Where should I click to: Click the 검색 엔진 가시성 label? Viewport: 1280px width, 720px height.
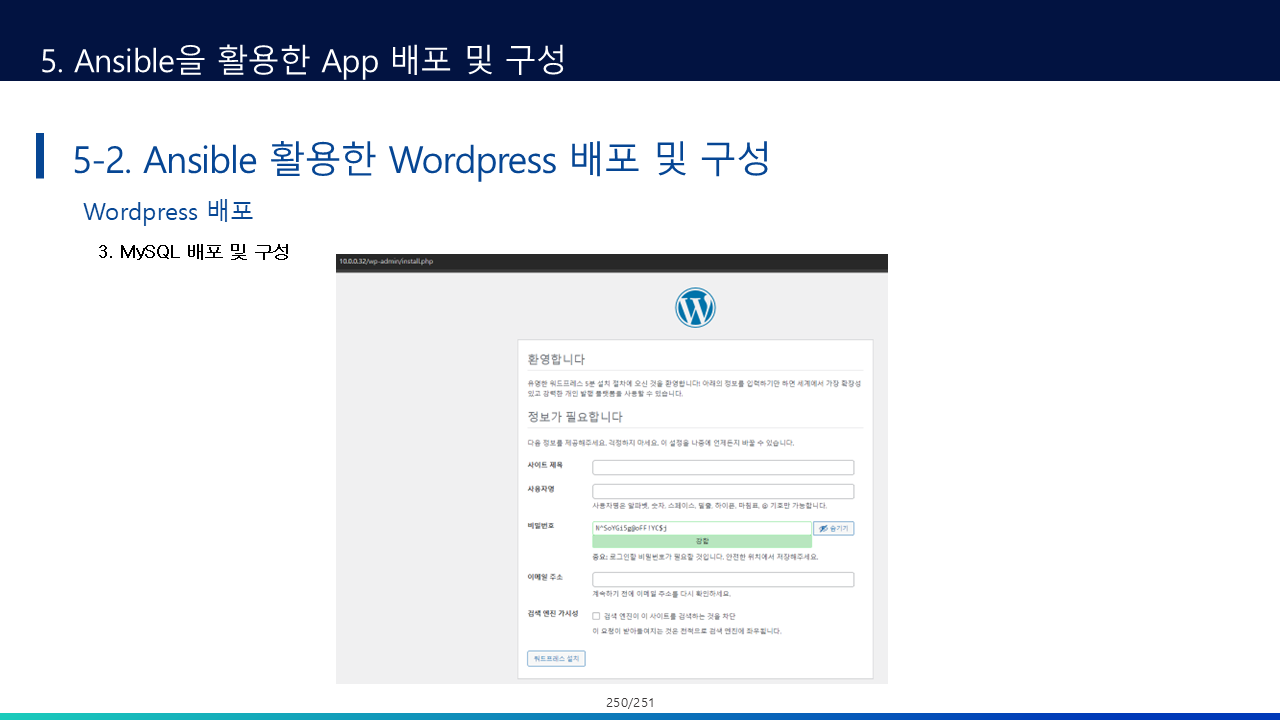pos(552,613)
